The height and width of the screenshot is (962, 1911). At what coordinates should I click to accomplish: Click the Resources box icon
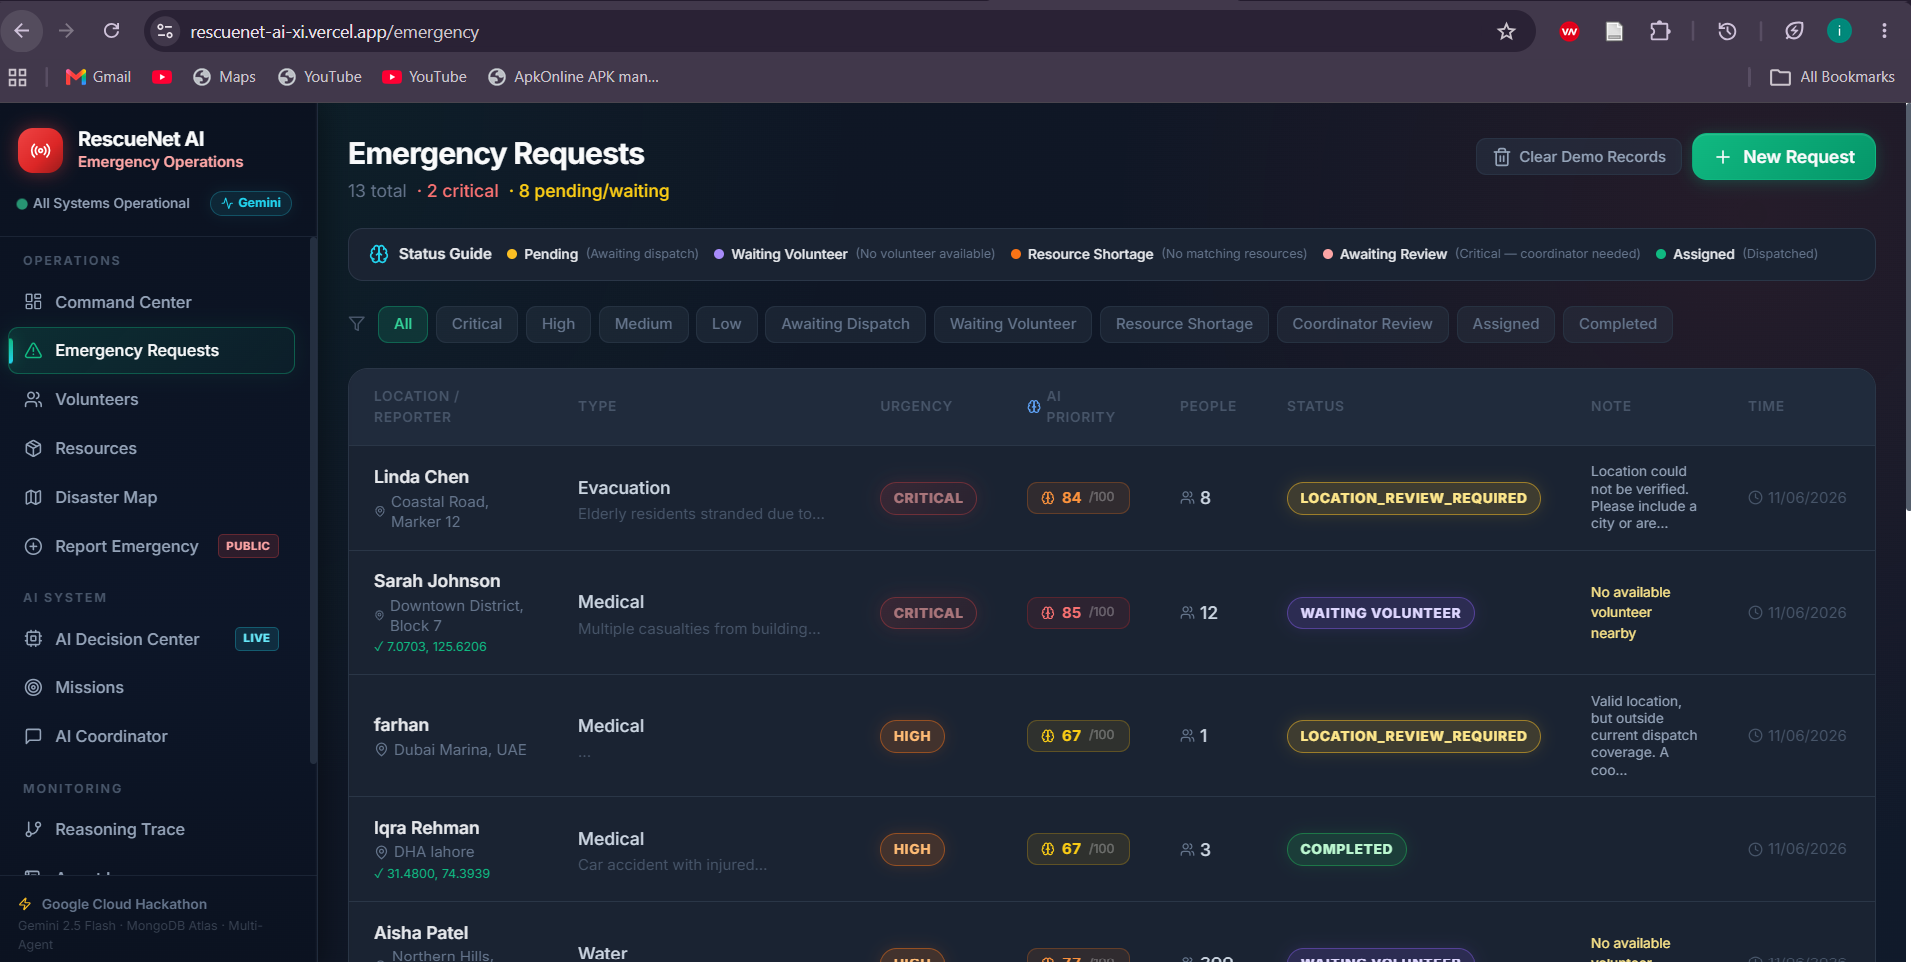tap(33, 448)
